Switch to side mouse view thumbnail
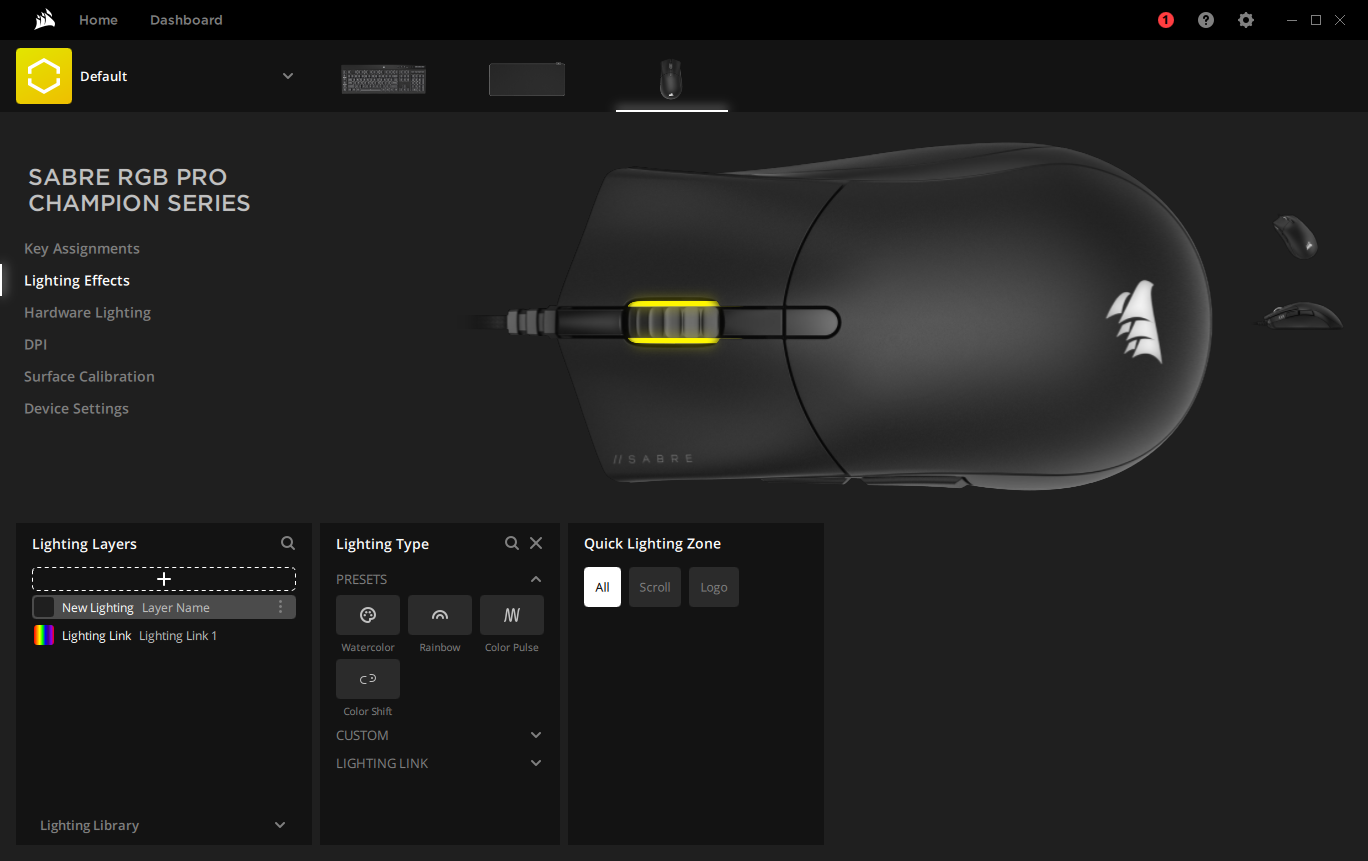Image resolution: width=1368 pixels, height=861 pixels. (1300, 315)
